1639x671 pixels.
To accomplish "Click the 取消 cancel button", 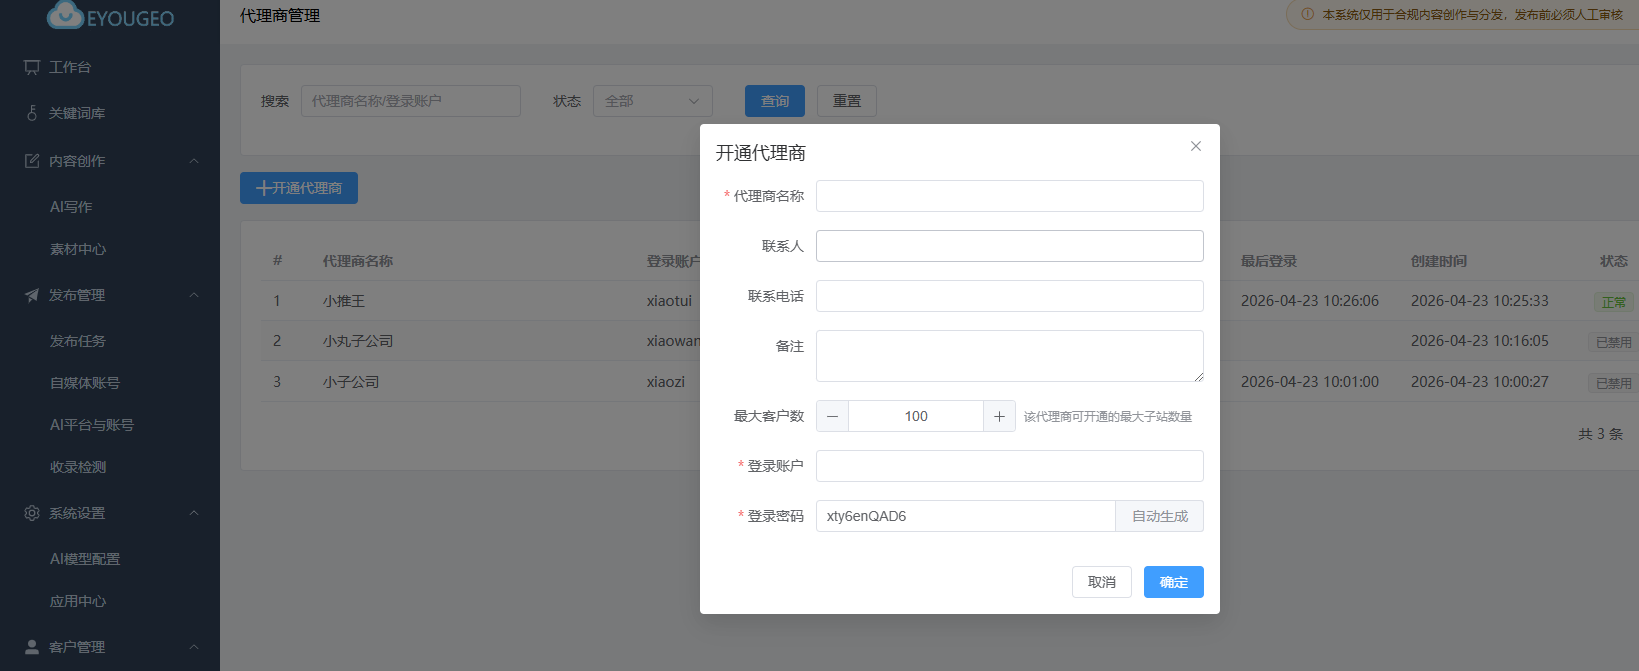I will coord(1101,582).
